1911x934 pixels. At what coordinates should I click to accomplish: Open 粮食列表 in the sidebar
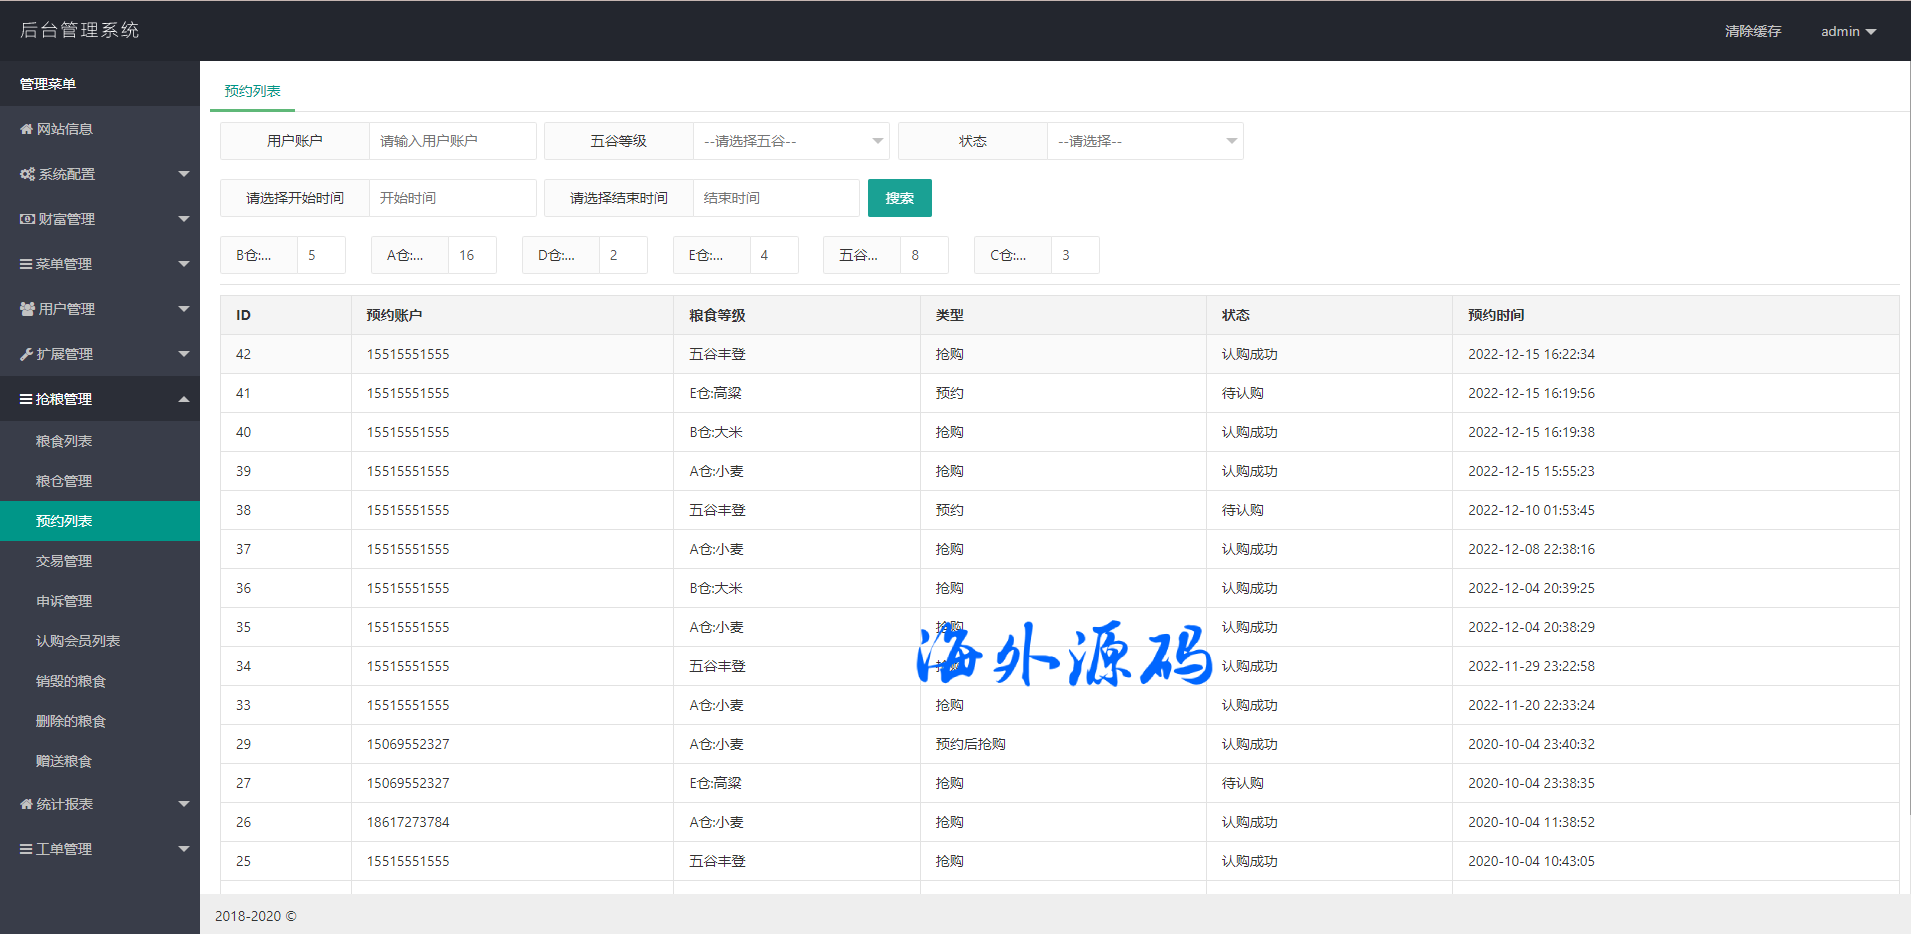[64, 441]
